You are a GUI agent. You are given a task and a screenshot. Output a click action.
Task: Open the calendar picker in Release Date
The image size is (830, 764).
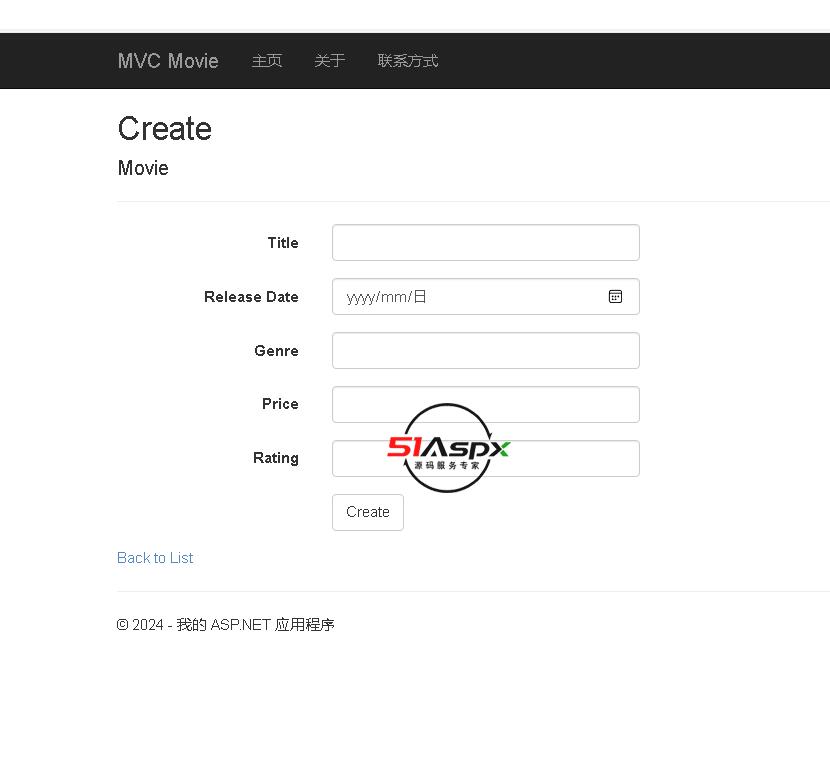616,297
